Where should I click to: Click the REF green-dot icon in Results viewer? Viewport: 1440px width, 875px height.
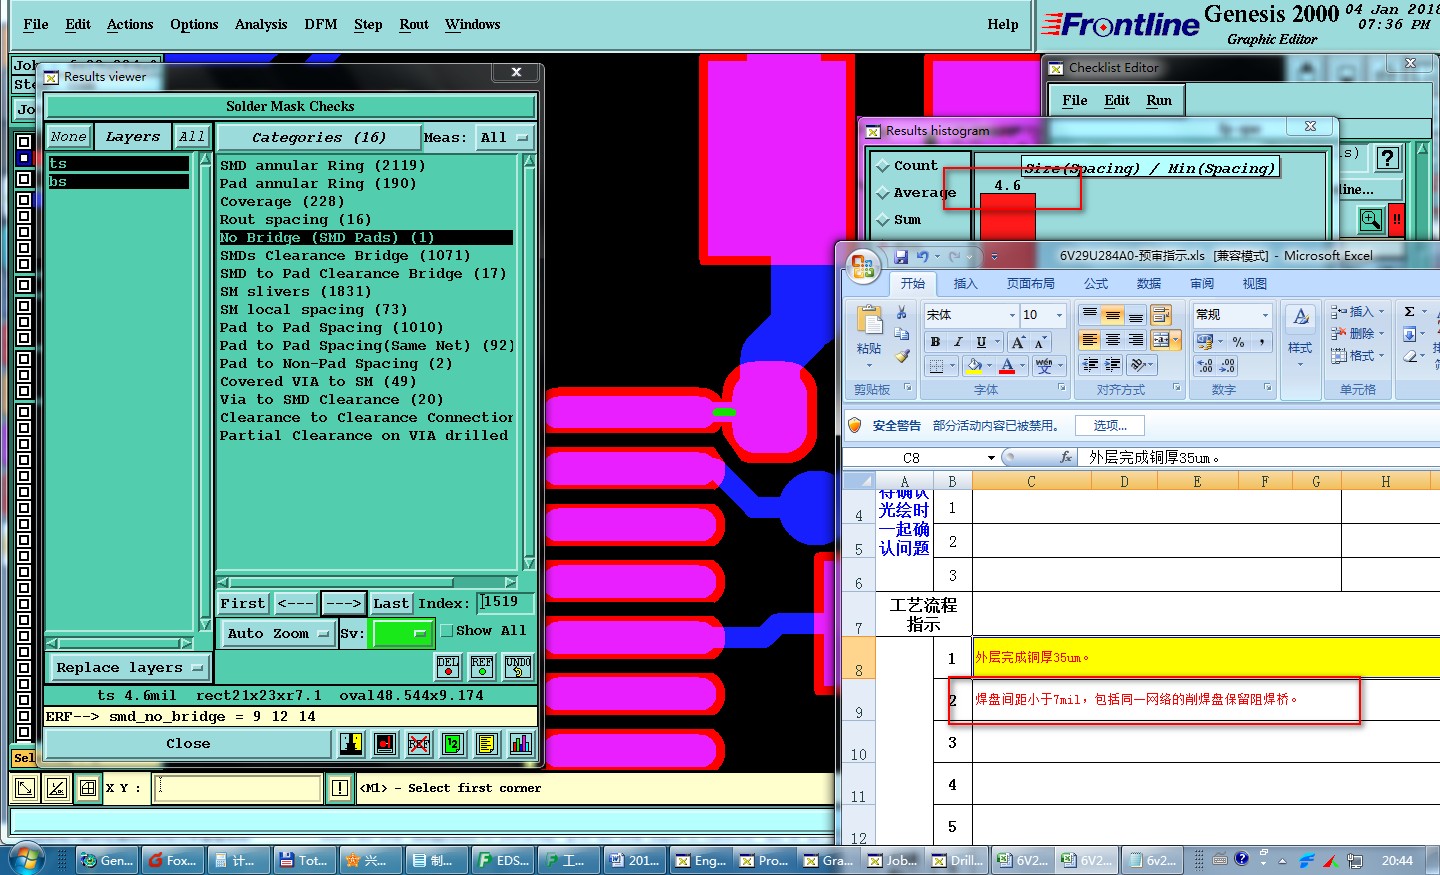482,667
